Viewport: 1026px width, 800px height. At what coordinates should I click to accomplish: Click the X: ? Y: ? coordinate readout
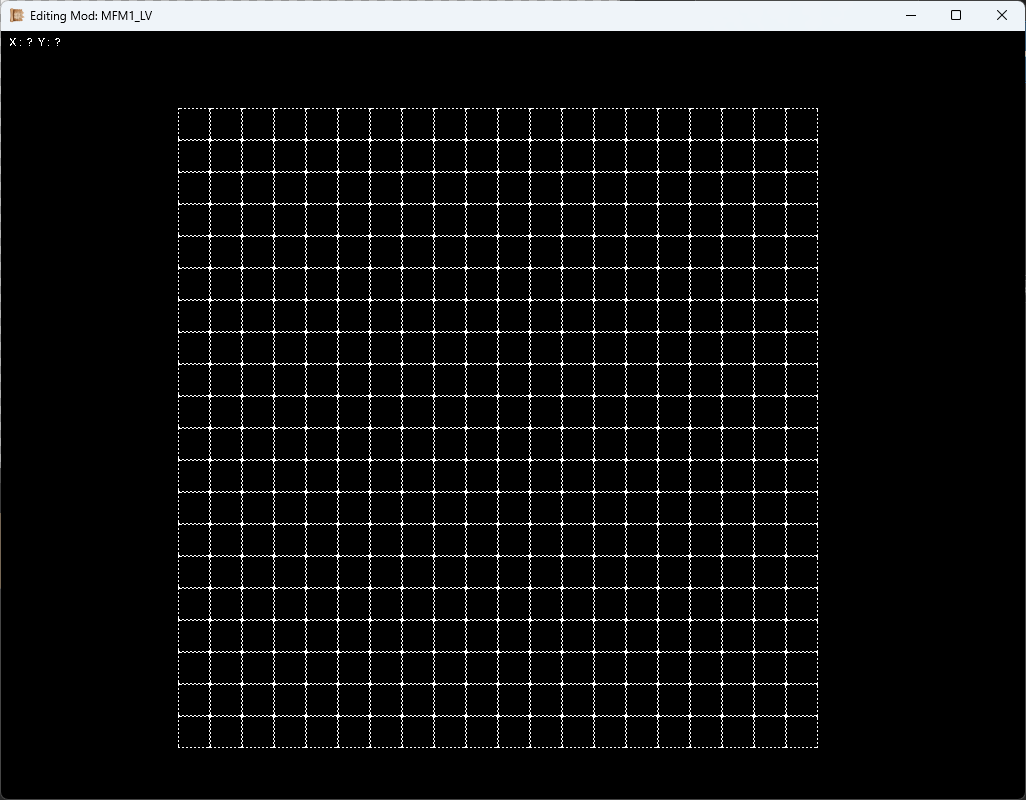35,42
